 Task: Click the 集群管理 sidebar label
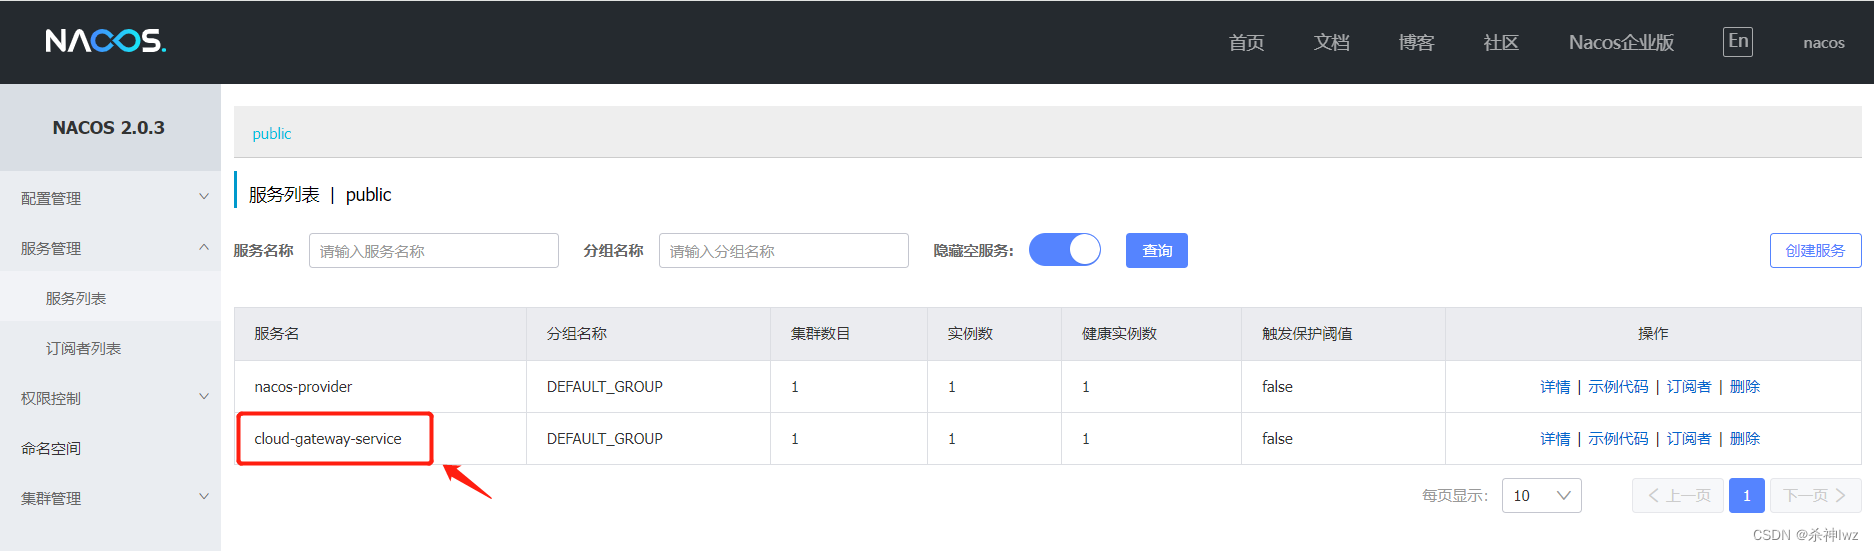51,498
